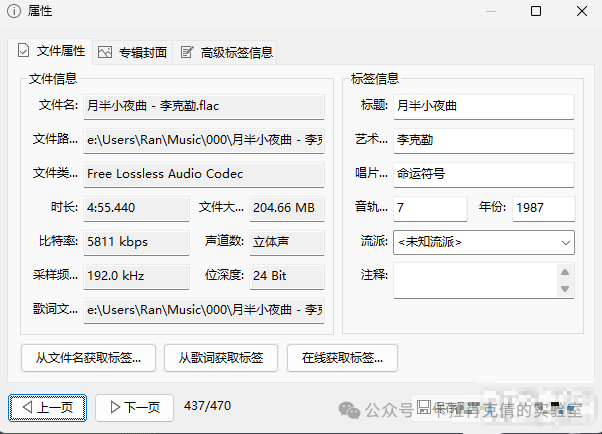Select the 音轨 track number field
The height and width of the screenshot is (434, 602).
tap(430, 208)
